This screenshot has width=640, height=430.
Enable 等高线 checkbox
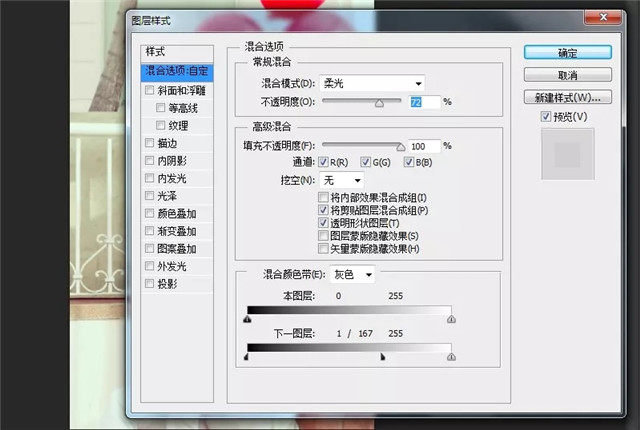pyautogui.click(x=160, y=108)
